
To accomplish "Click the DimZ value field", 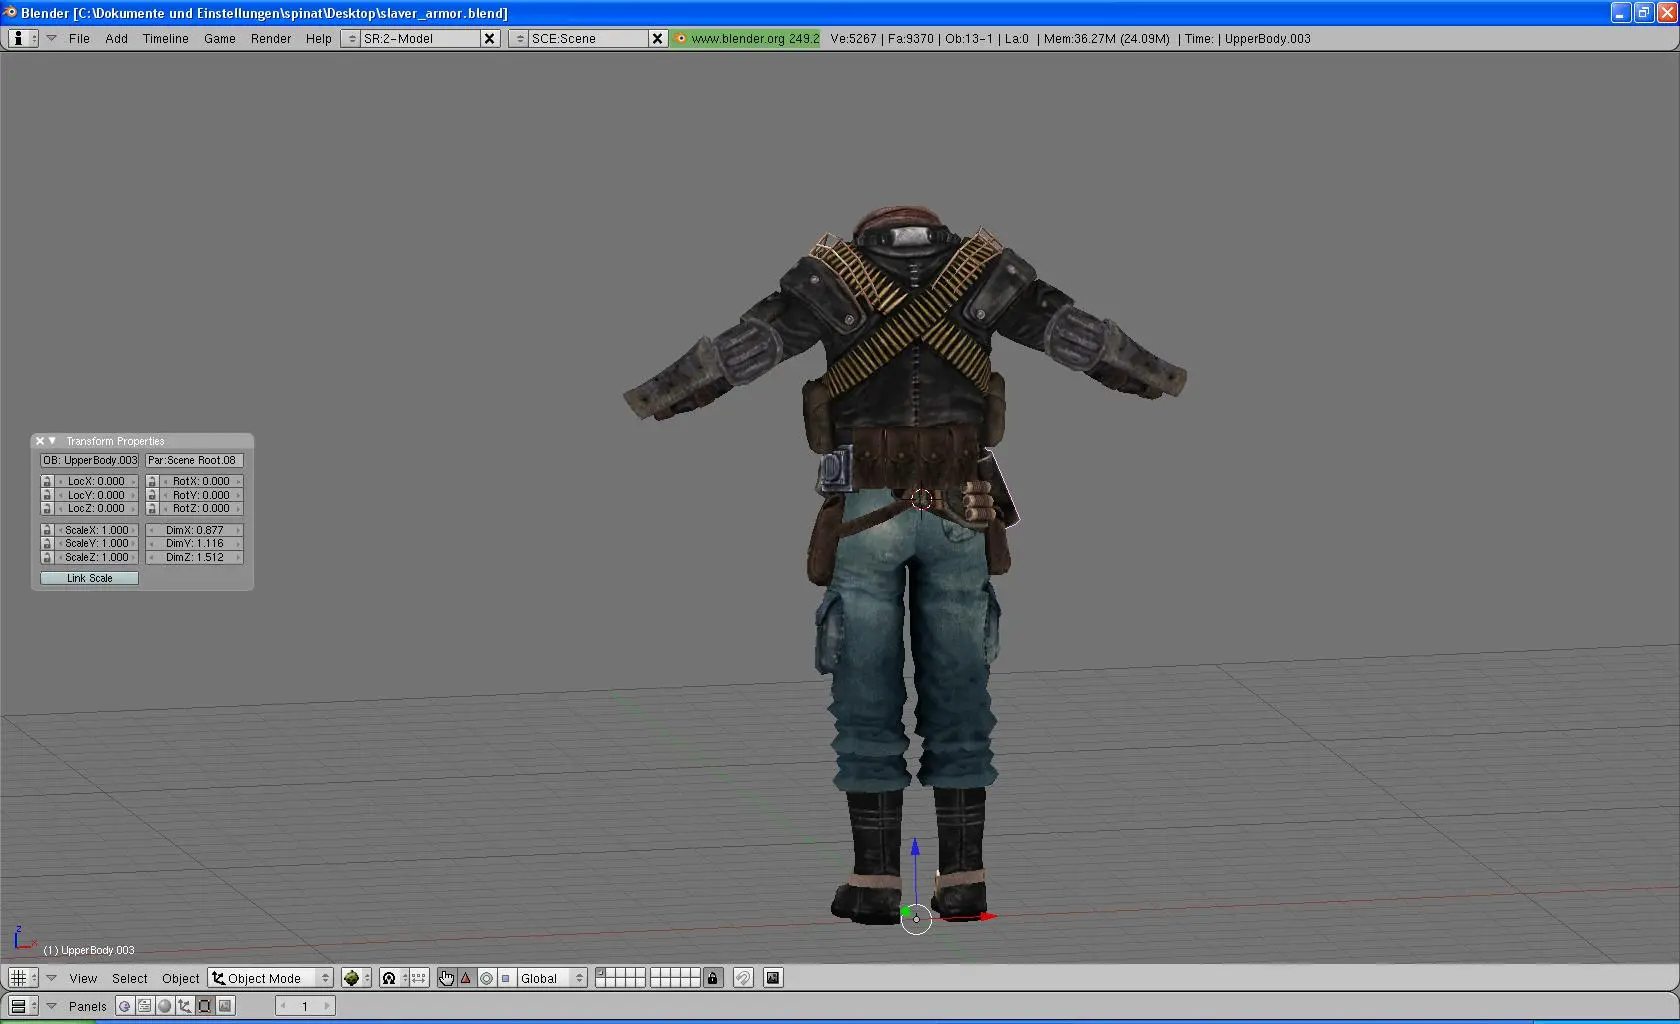I will pos(194,557).
